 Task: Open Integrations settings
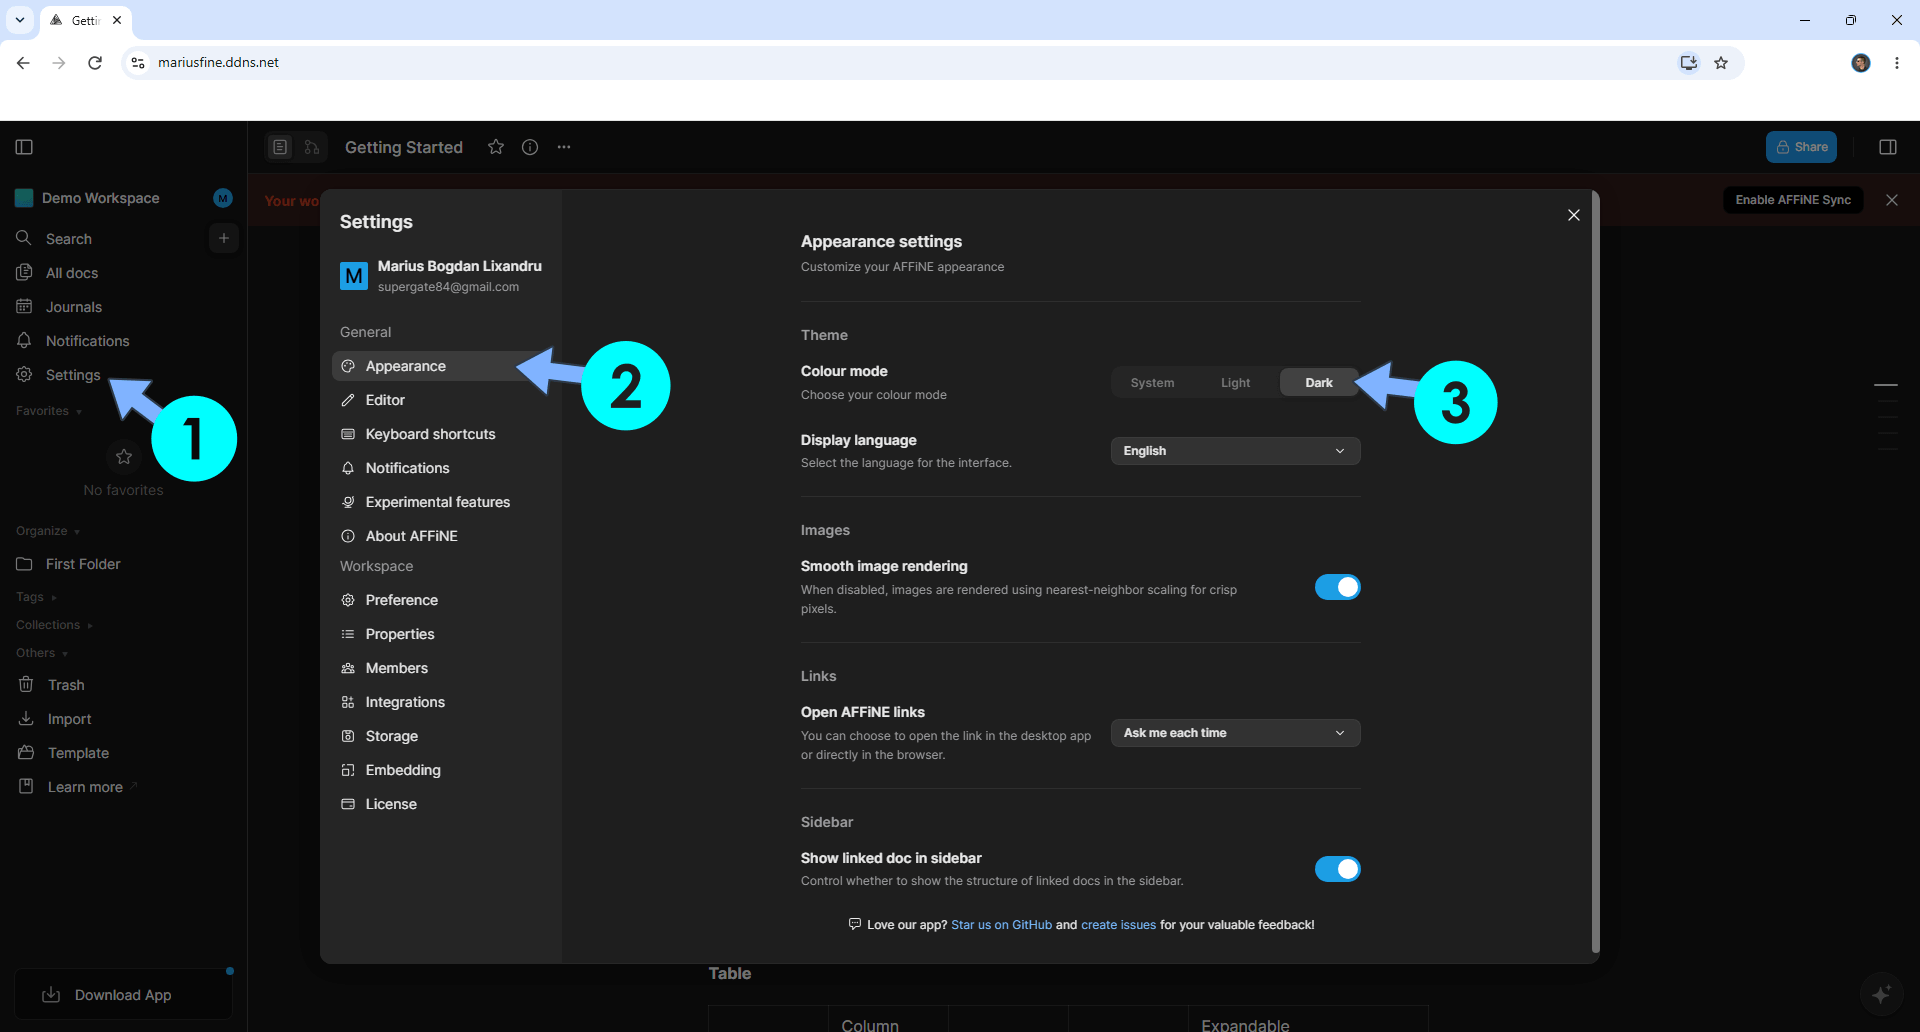tap(443, 702)
